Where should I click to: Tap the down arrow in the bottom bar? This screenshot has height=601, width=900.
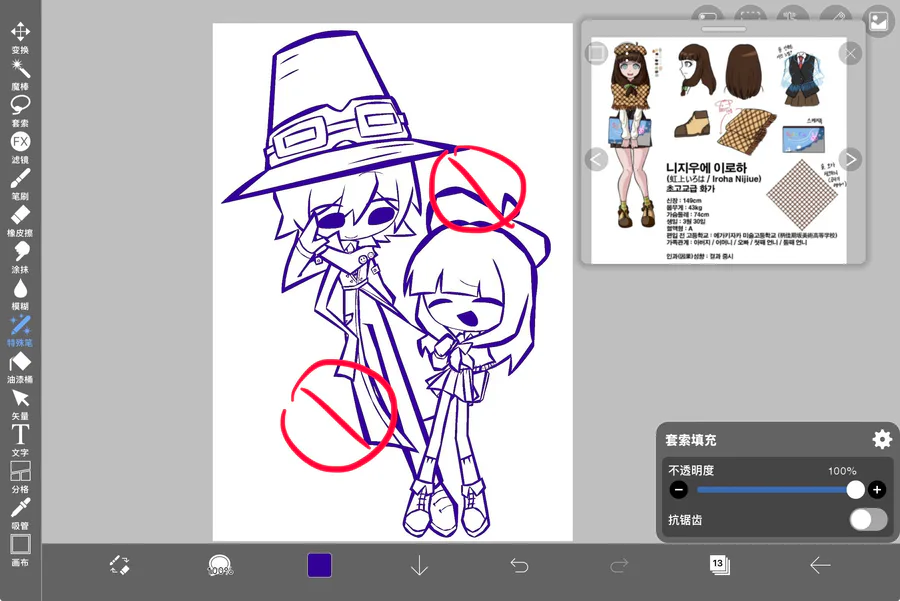420,565
